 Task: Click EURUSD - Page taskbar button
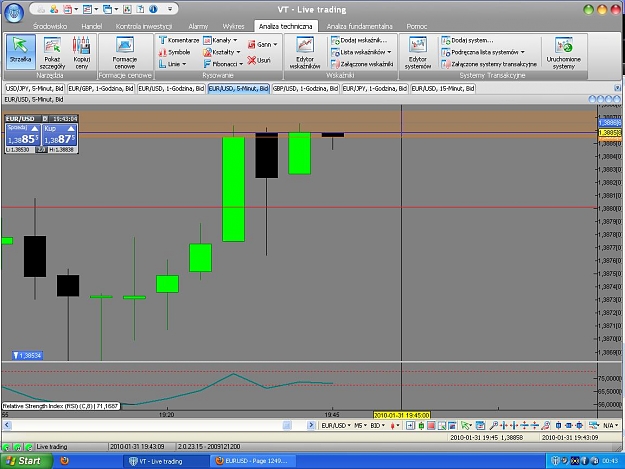[252, 461]
